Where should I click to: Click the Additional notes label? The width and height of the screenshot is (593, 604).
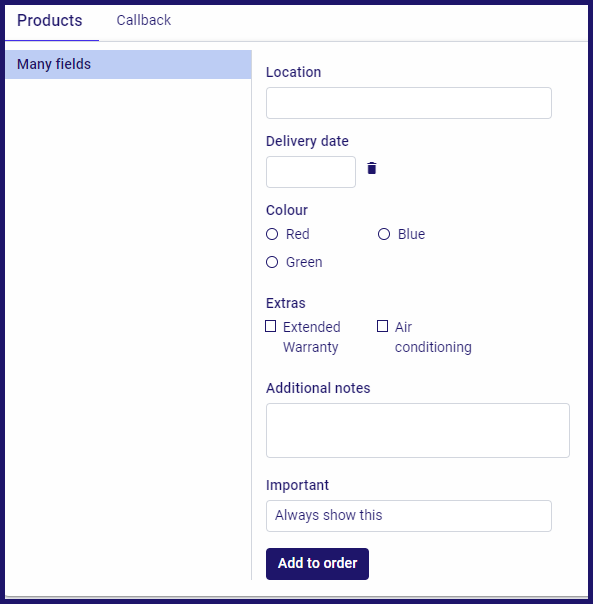(318, 388)
